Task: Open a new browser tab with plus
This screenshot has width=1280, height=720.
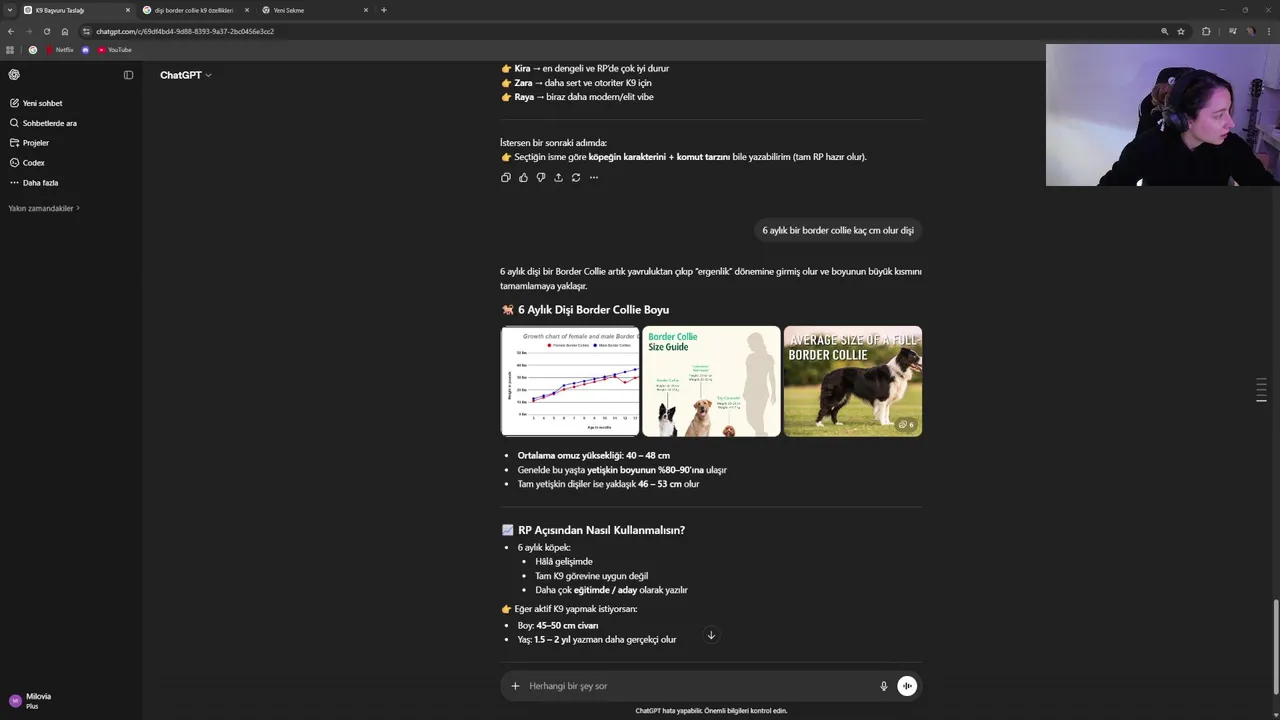Action: [x=384, y=10]
